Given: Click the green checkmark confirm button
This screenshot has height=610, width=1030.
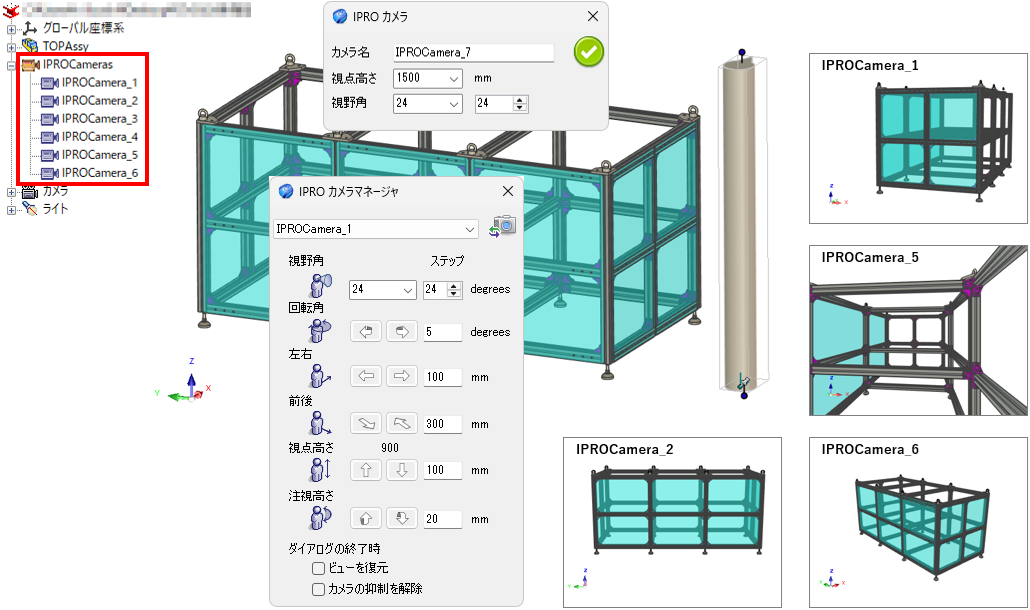Looking at the screenshot, I should (589, 52).
